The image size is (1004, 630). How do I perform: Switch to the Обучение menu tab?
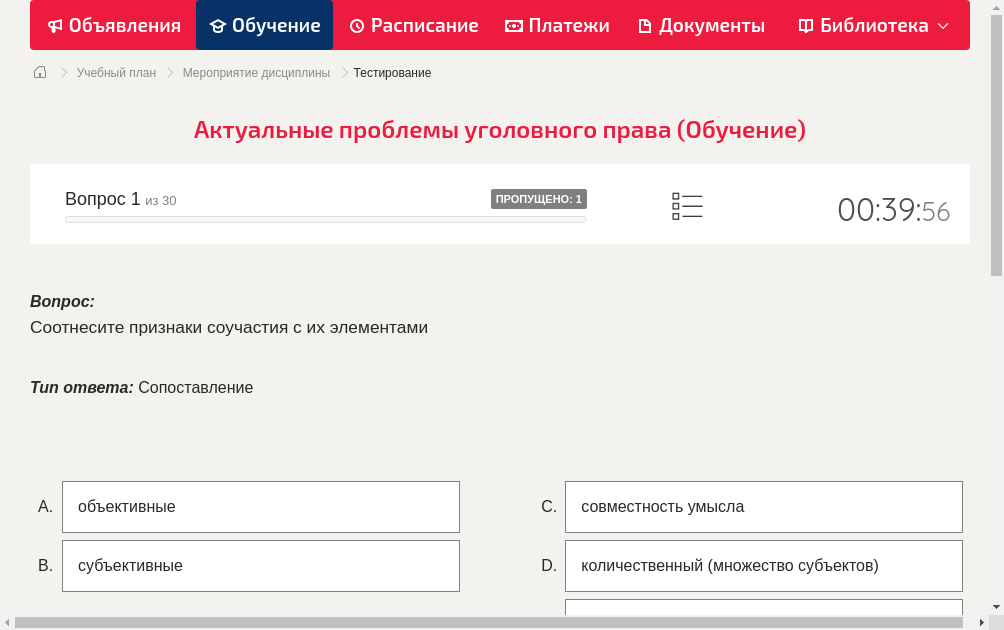(x=264, y=25)
